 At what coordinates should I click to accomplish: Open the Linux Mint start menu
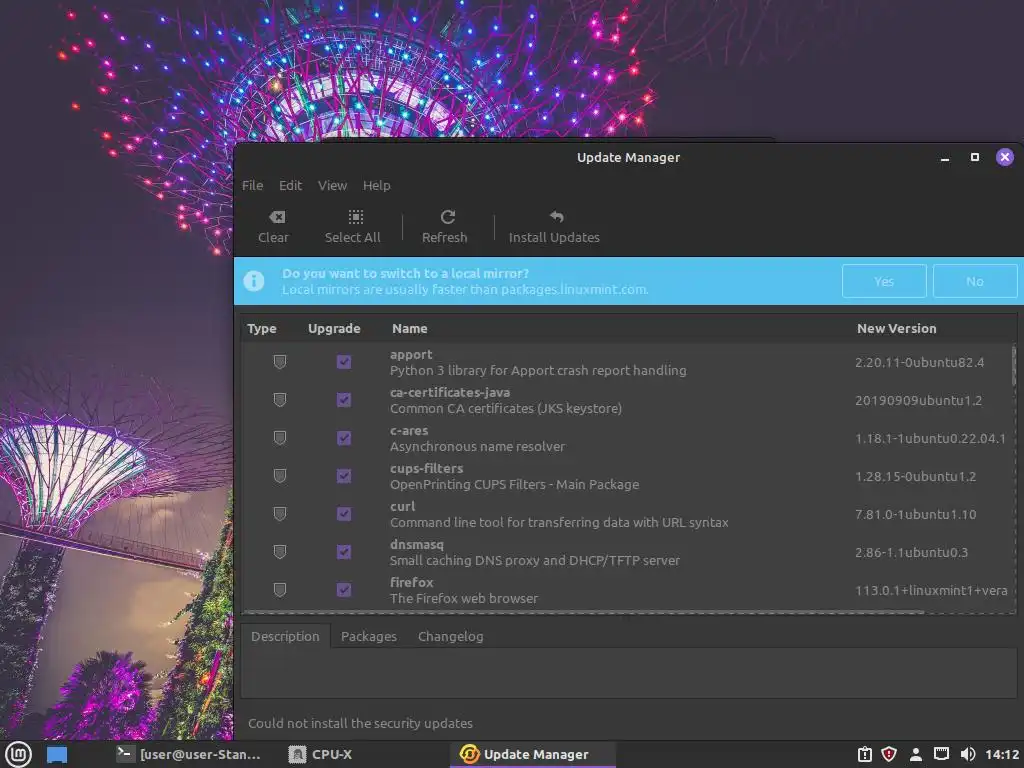[x=18, y=754]
